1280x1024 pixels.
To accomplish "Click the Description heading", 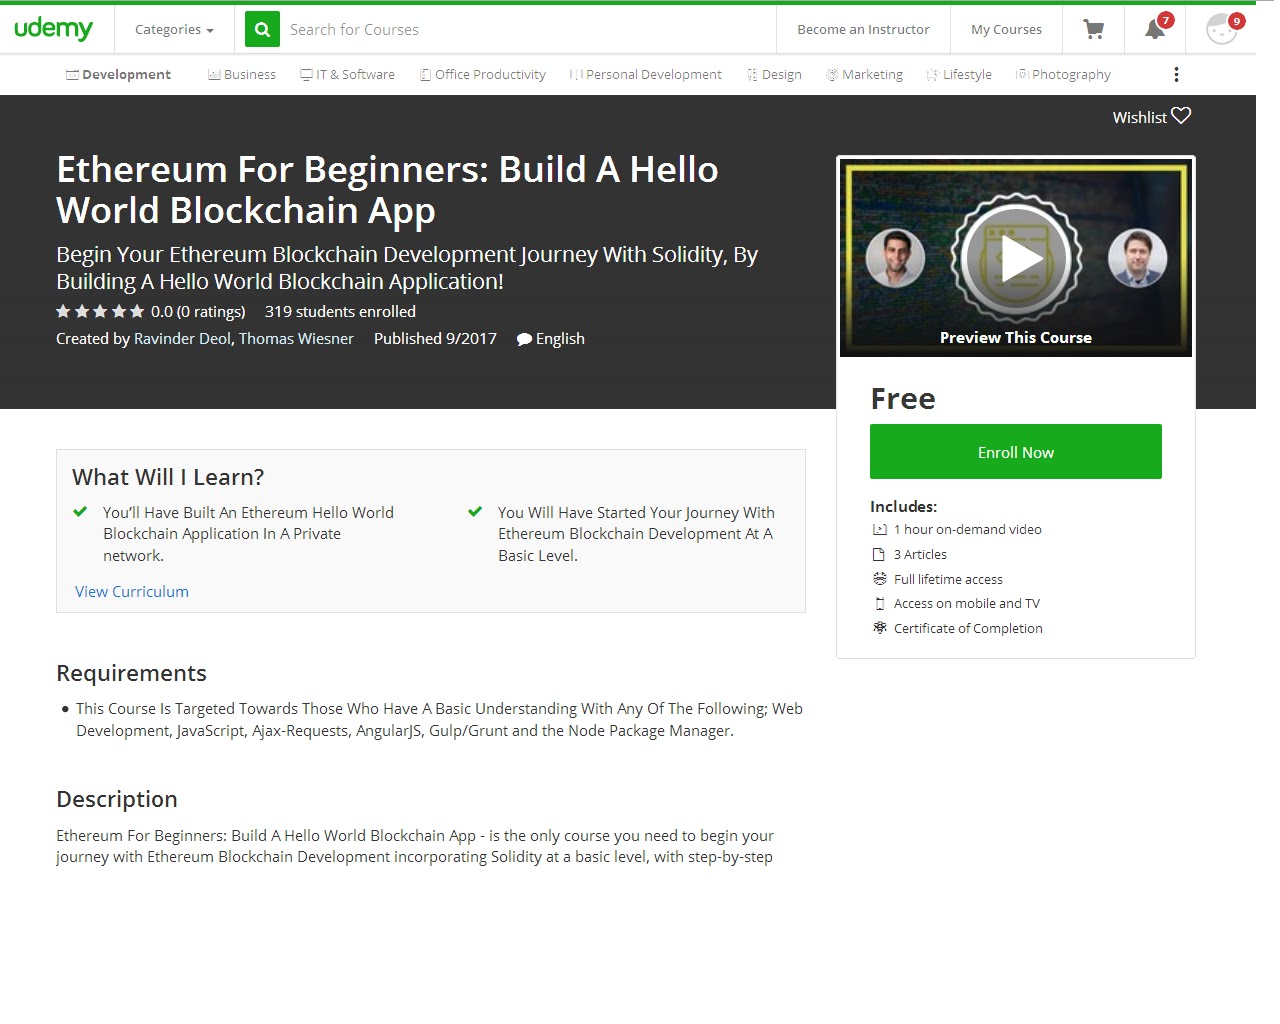I will pos(117,799).
